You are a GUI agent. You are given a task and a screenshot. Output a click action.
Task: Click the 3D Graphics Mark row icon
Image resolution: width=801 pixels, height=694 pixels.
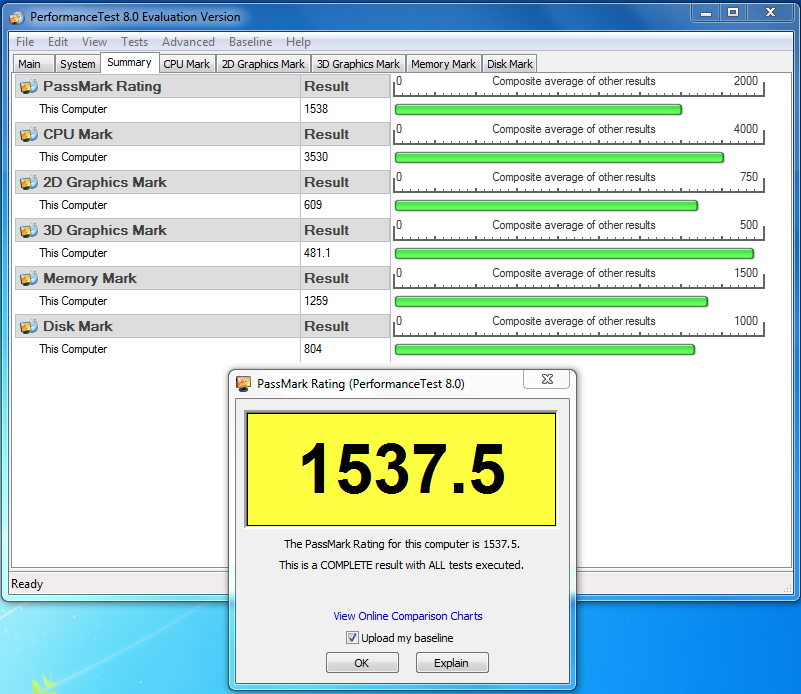[29, 230]
